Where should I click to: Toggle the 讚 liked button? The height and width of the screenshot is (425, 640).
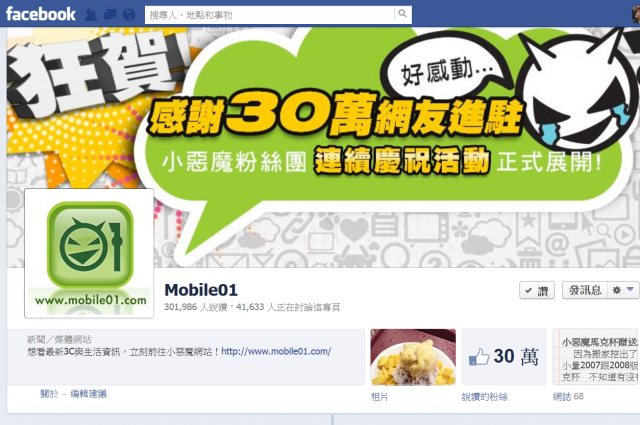click(537, 290)
